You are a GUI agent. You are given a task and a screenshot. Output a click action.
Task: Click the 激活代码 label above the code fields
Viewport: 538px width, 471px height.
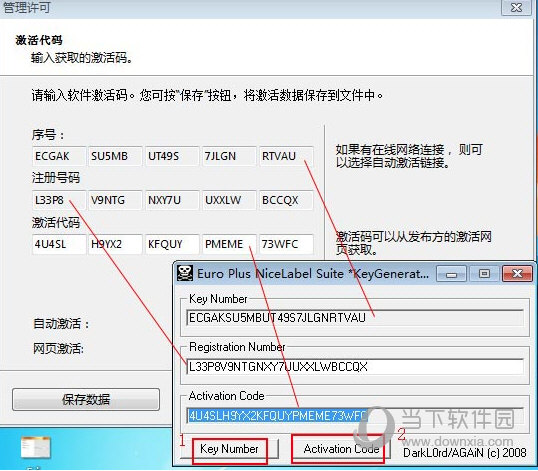coord(56,223)
